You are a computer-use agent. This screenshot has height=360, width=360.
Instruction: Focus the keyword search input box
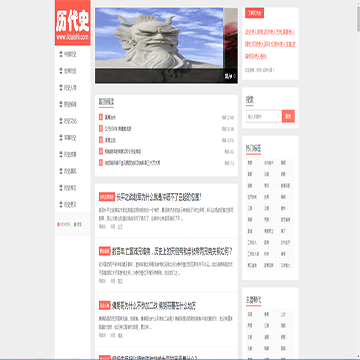point(264,116)
